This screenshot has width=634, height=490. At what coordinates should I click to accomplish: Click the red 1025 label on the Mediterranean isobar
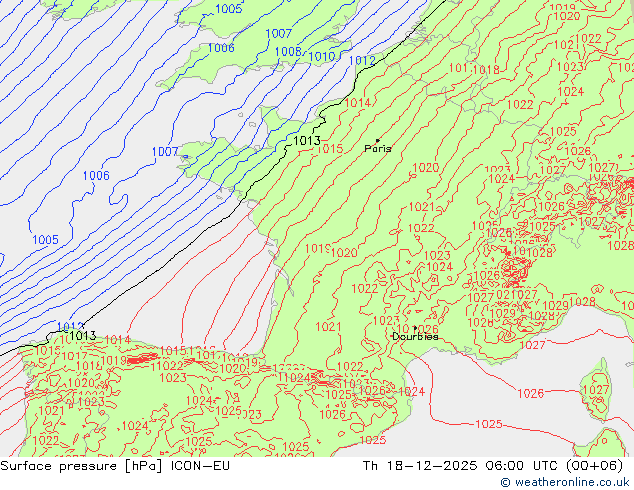coord(488,424)
